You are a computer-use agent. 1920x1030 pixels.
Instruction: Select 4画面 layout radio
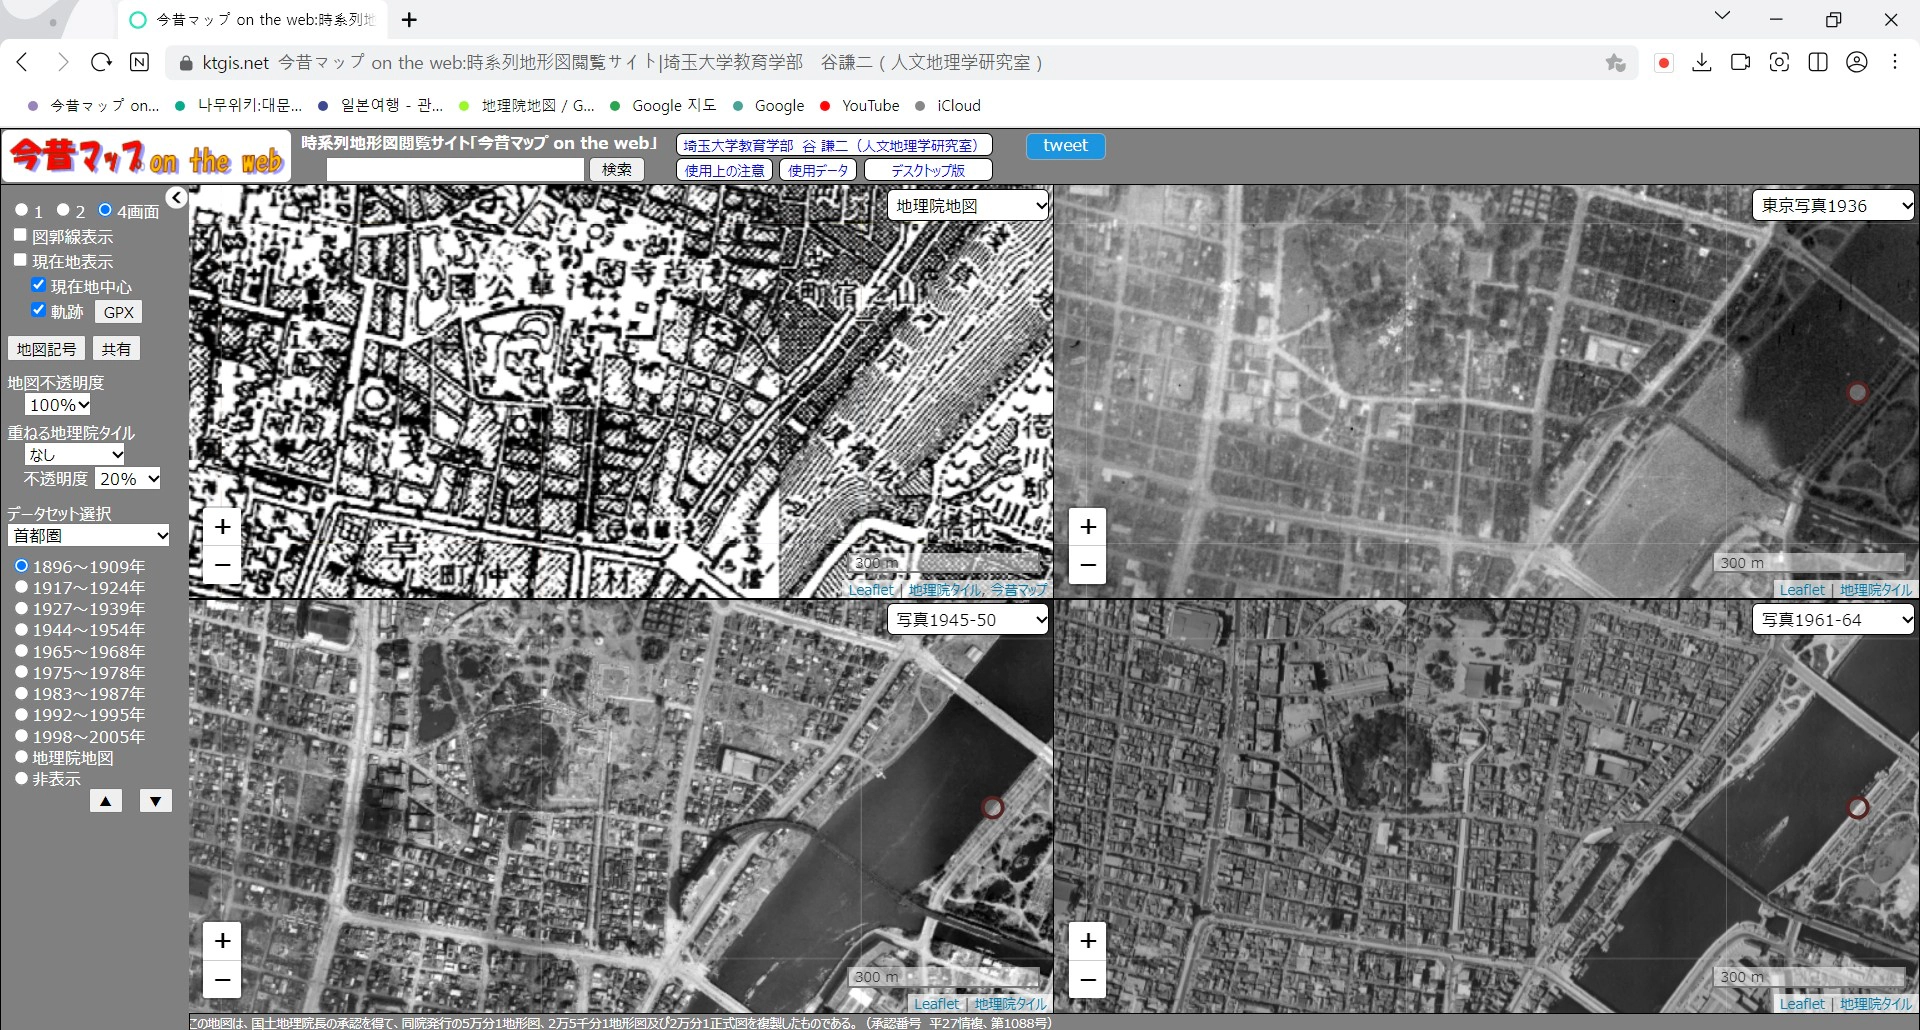point(105,210)
